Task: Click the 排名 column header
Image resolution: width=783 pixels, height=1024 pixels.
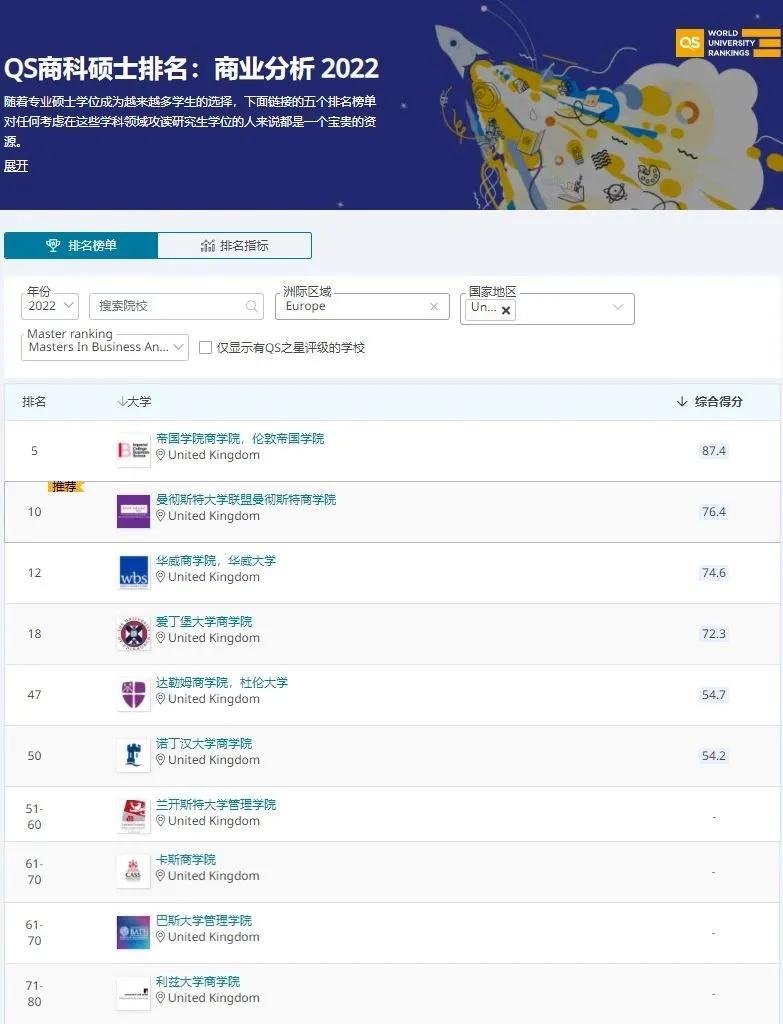Action: point(34,402)
